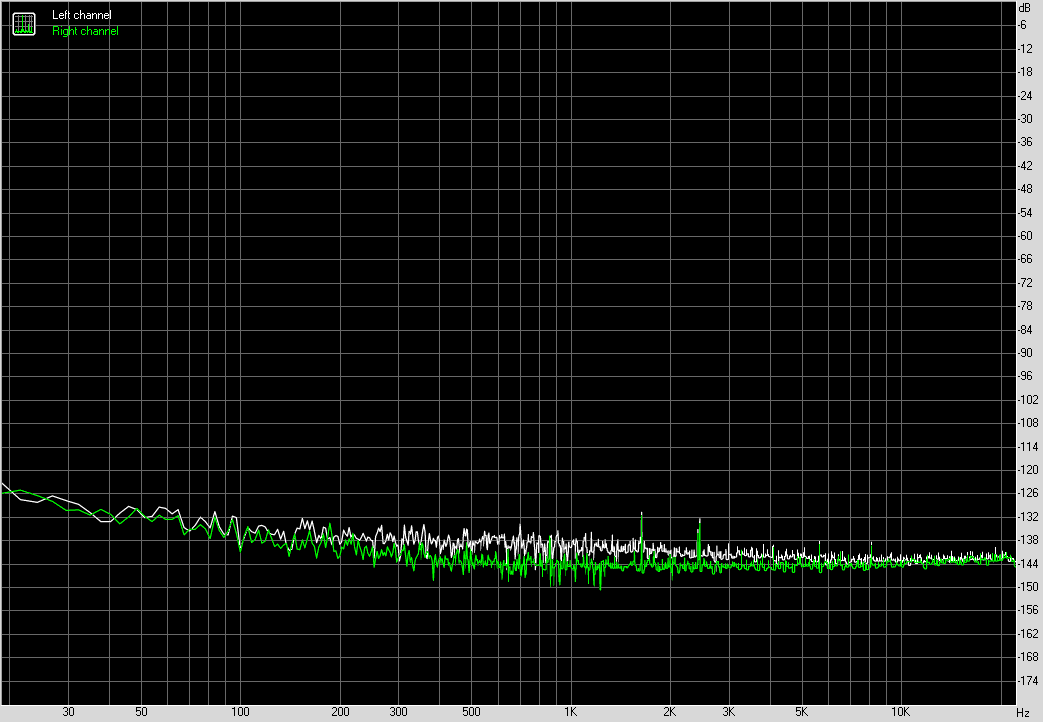Click the '-120' dB scale label

coord(1028,470)
